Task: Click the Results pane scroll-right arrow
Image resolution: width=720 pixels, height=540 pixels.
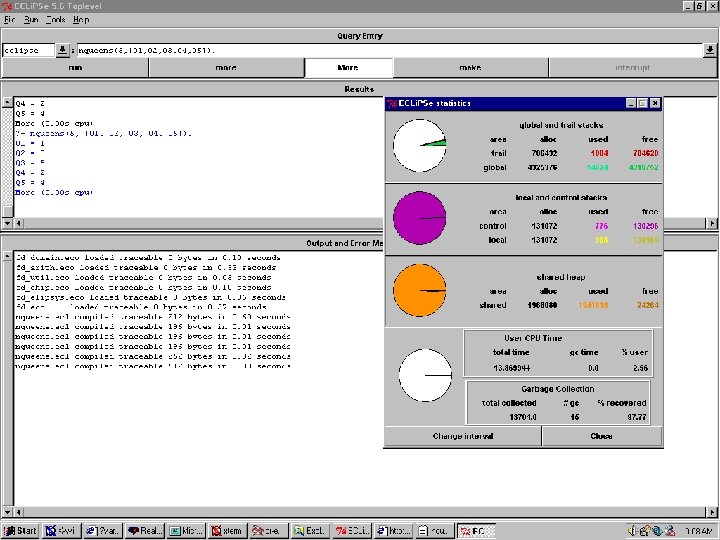Action: pyautogui.click(x=712, y=223)
